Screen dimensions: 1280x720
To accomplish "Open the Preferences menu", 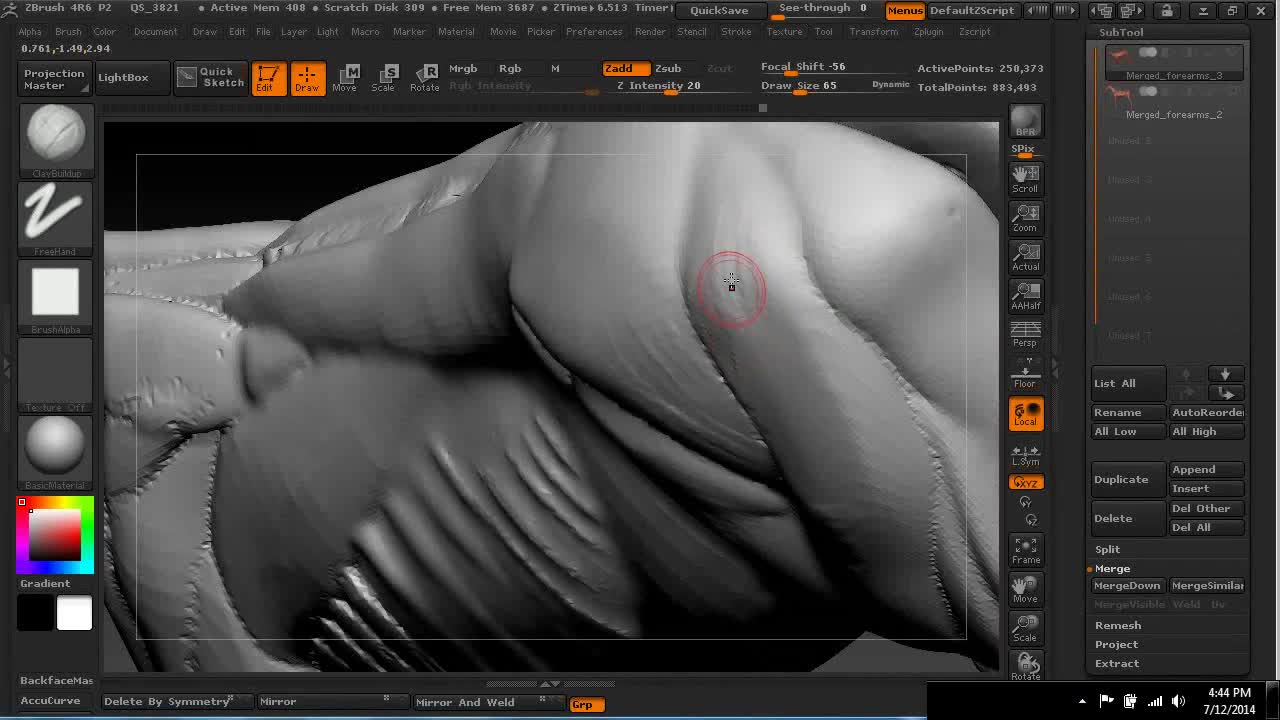I will (x=594, y=32).
